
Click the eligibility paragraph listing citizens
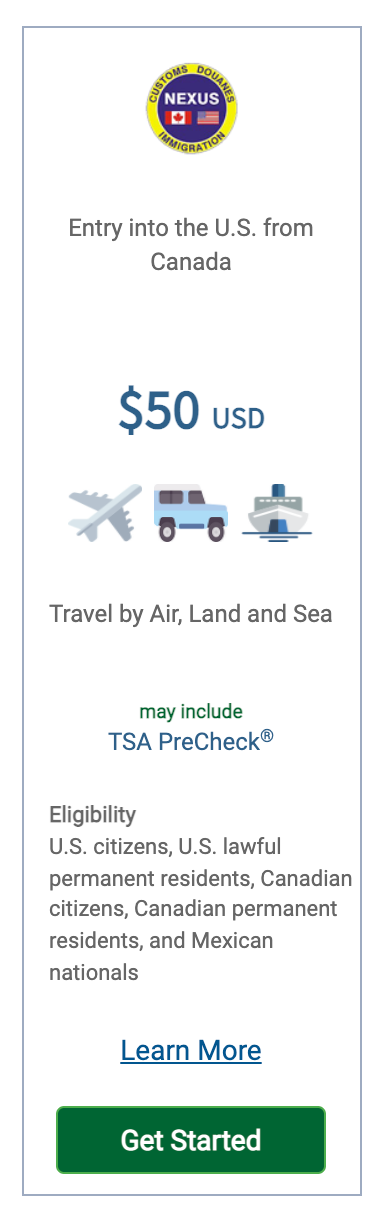200,909
